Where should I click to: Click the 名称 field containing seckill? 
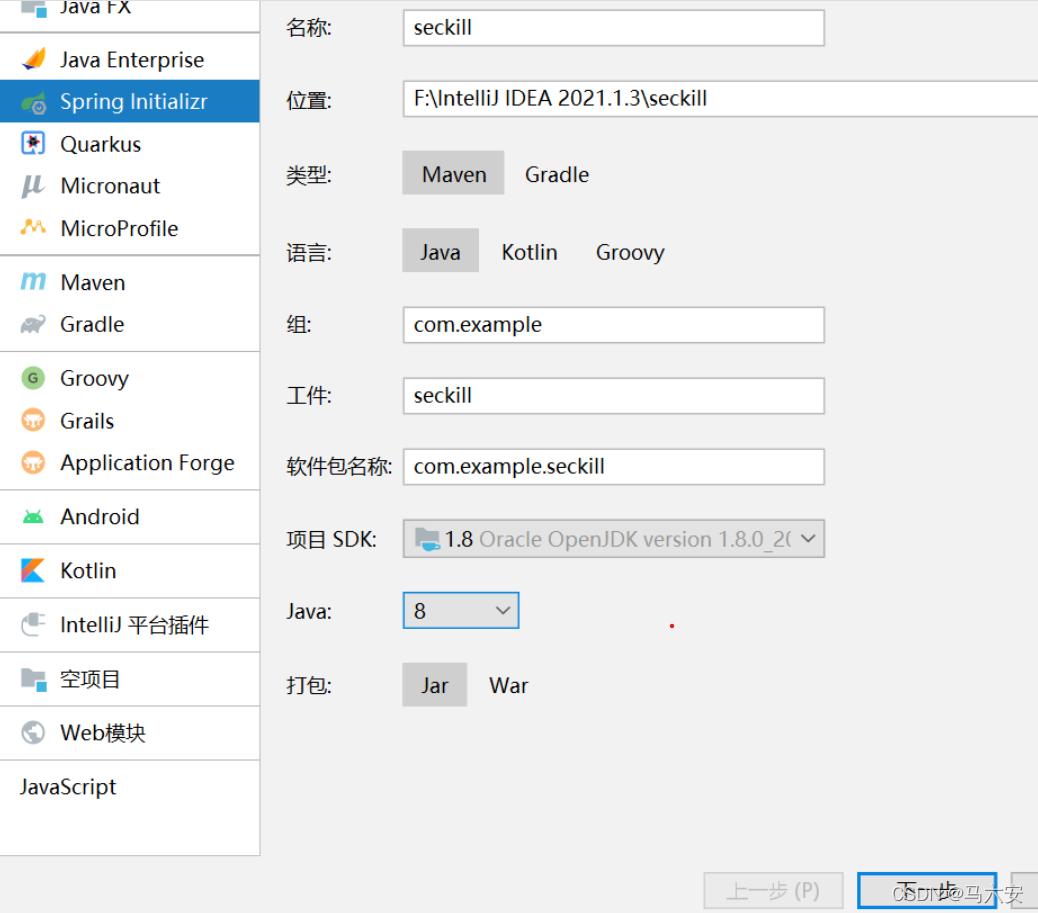(614, 28)
